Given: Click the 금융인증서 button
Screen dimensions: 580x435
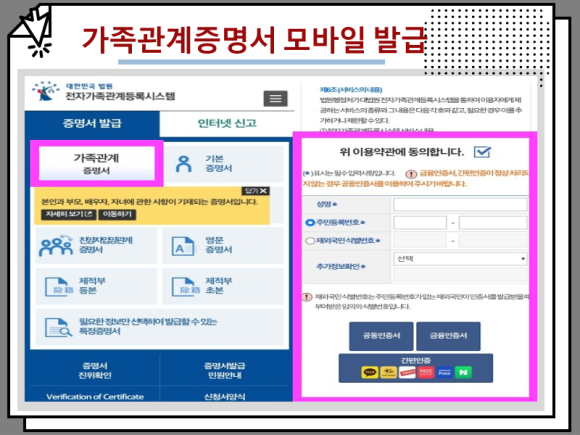Looking at the screenshot, I should pos(448,336).
